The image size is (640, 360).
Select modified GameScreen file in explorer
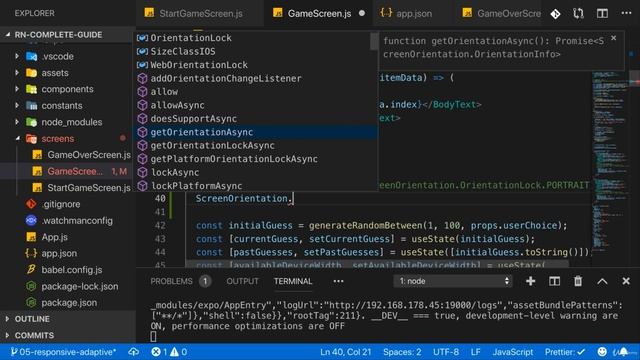(68, 171)
